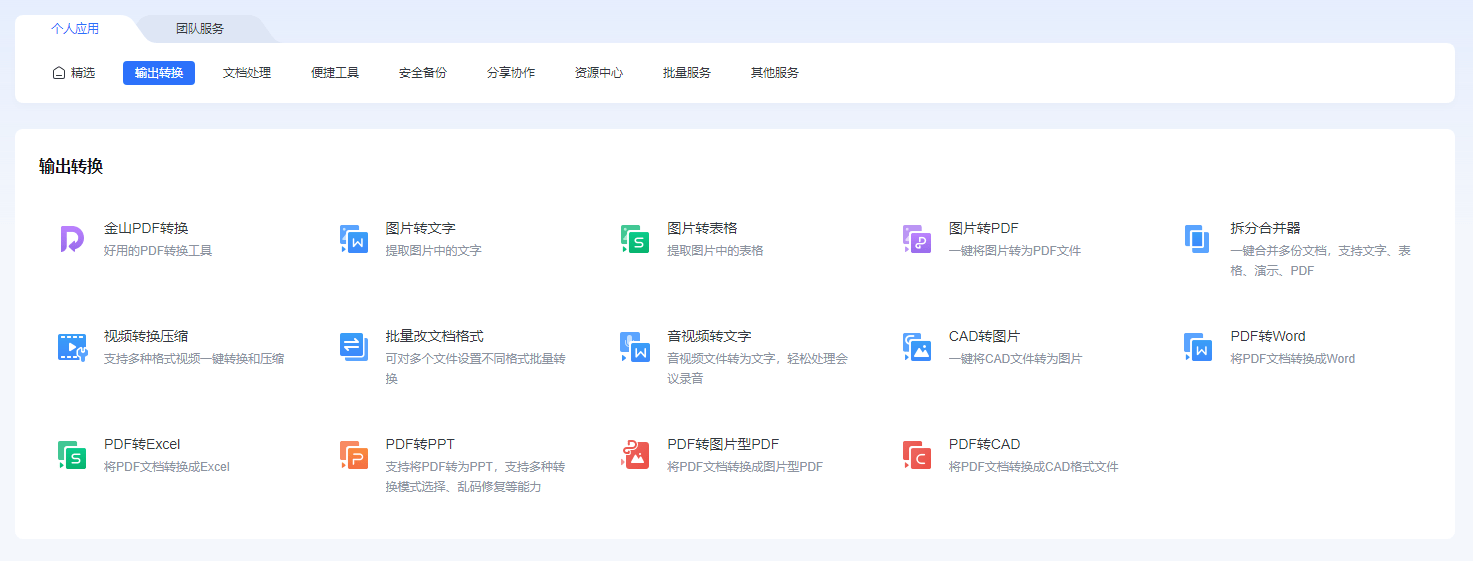Screen dimensions: 1473x561
Task: Click the description 一键将CAD文件转为图片
Action: coord(1016,359)
